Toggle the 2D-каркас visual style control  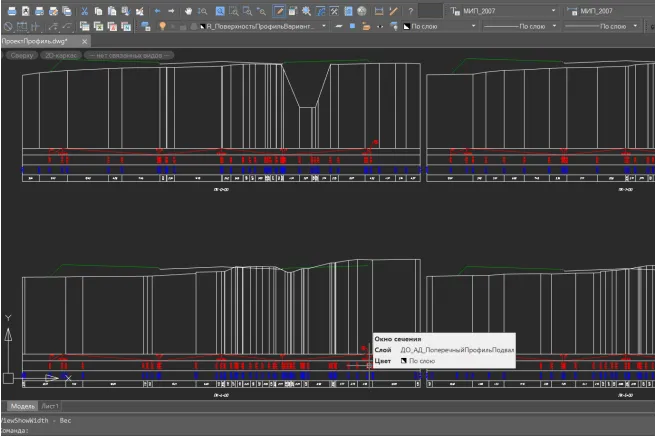click(62, 55)
